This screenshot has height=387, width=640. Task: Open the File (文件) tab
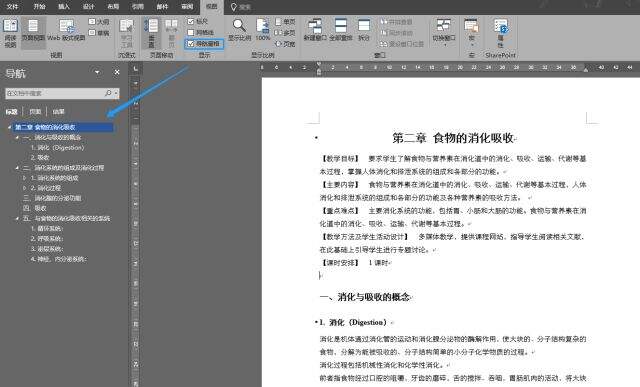(12, 7)
